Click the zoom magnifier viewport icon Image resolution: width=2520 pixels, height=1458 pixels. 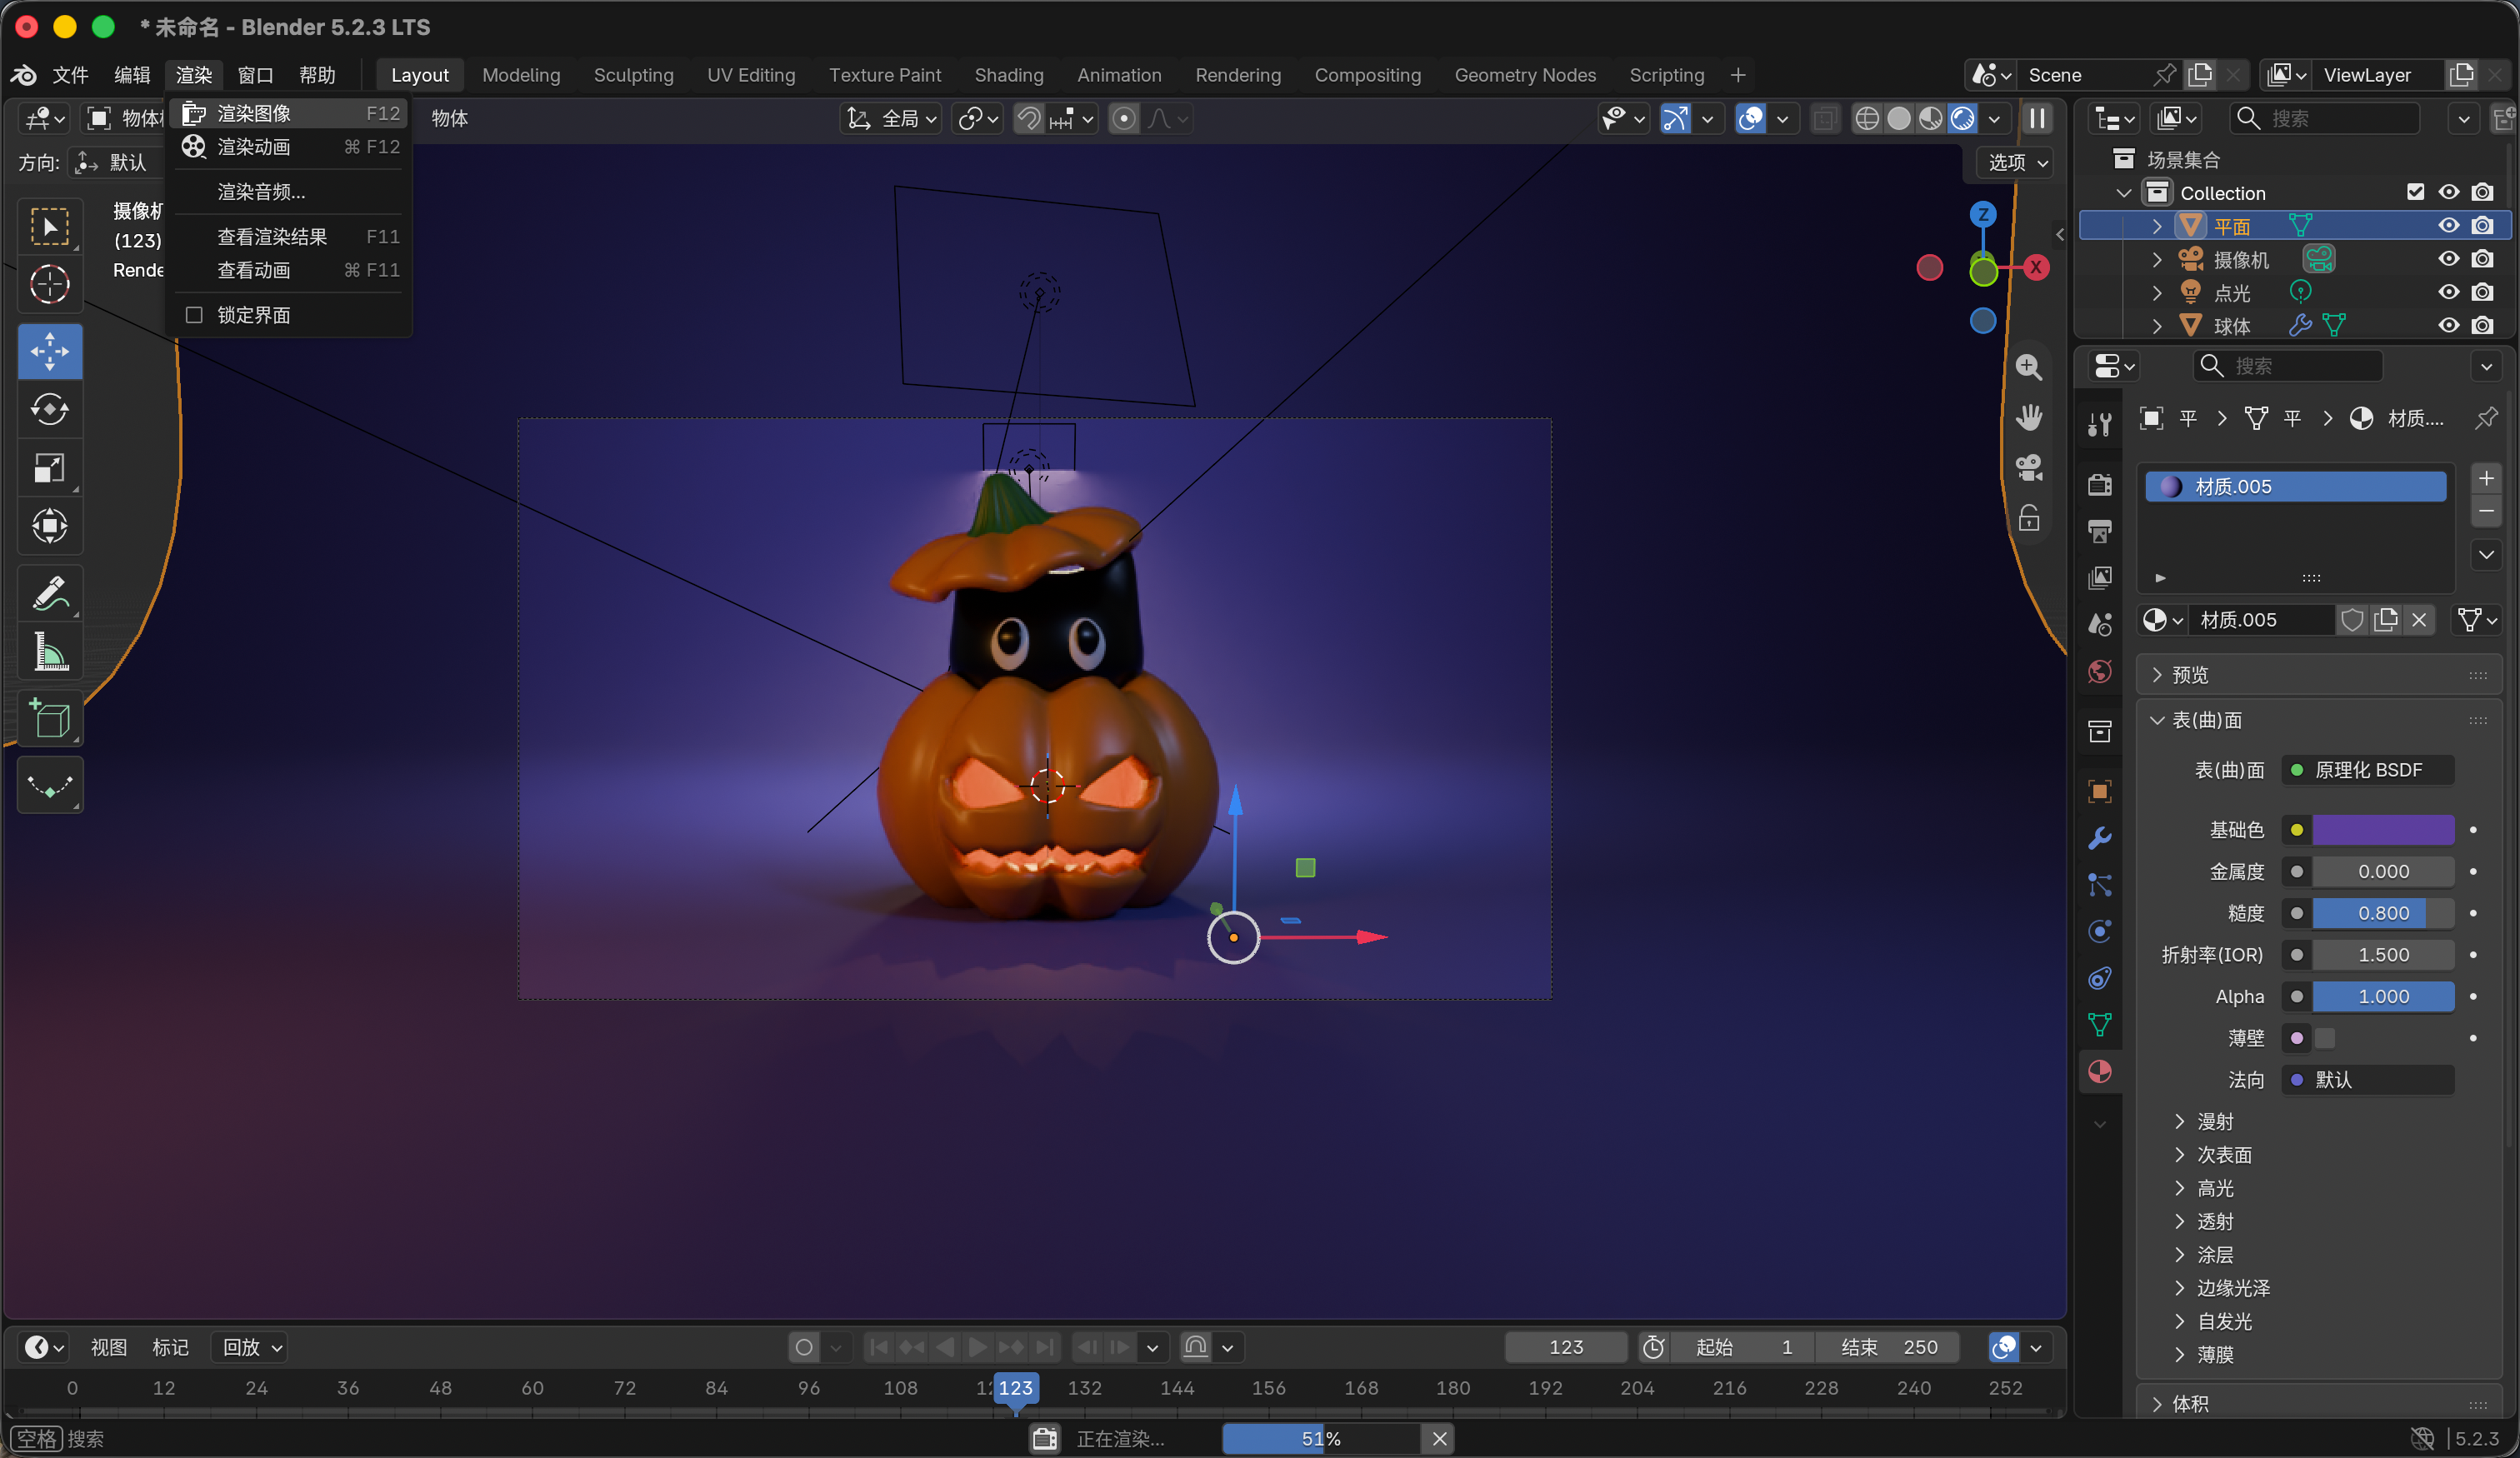[x=2029, y=367]
